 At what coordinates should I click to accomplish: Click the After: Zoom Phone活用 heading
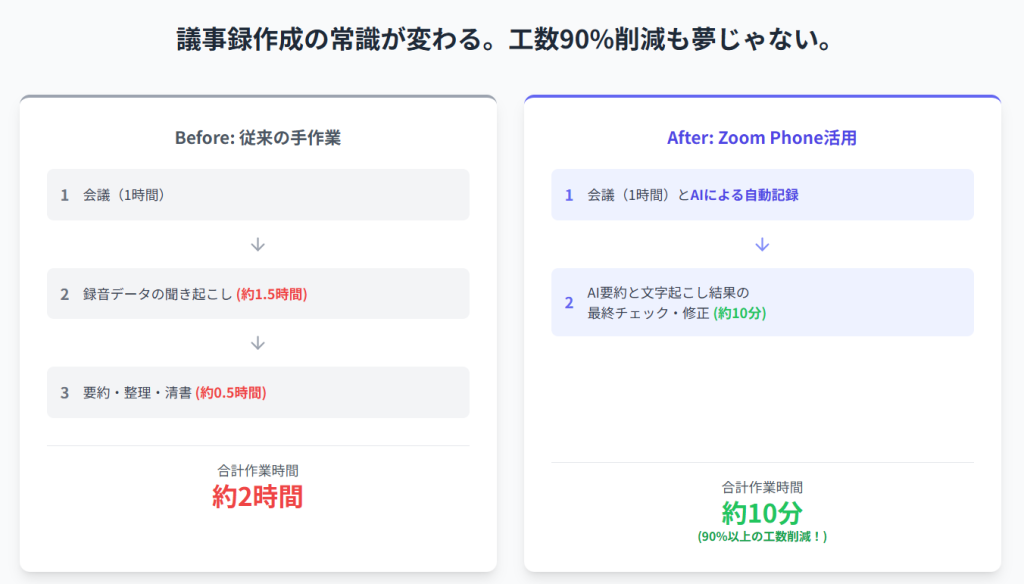click(x=761, y=138)
